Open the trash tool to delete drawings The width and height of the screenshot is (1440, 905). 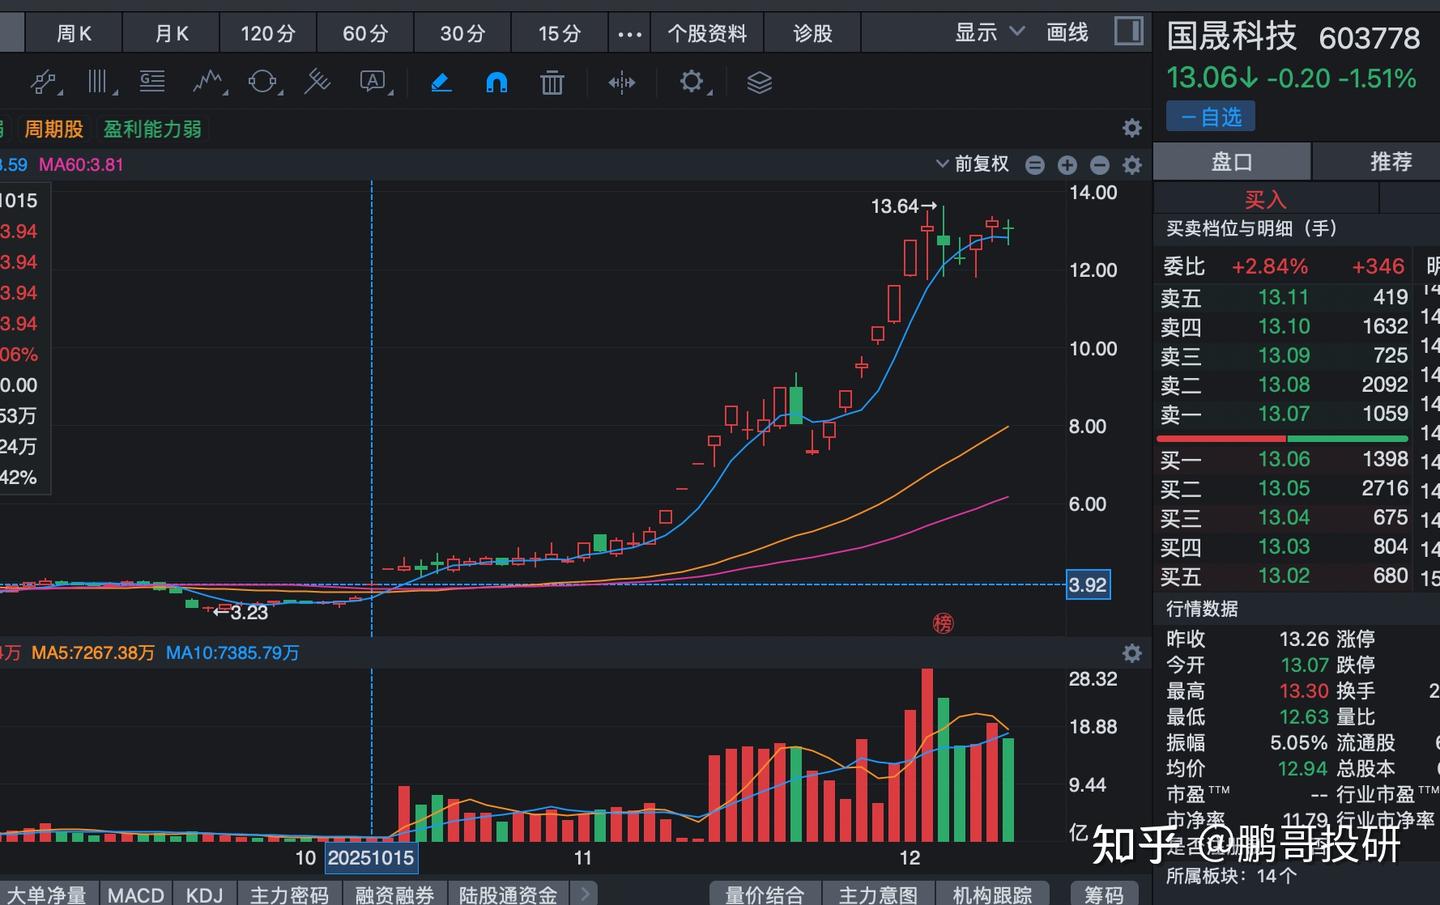click(552, 82)
